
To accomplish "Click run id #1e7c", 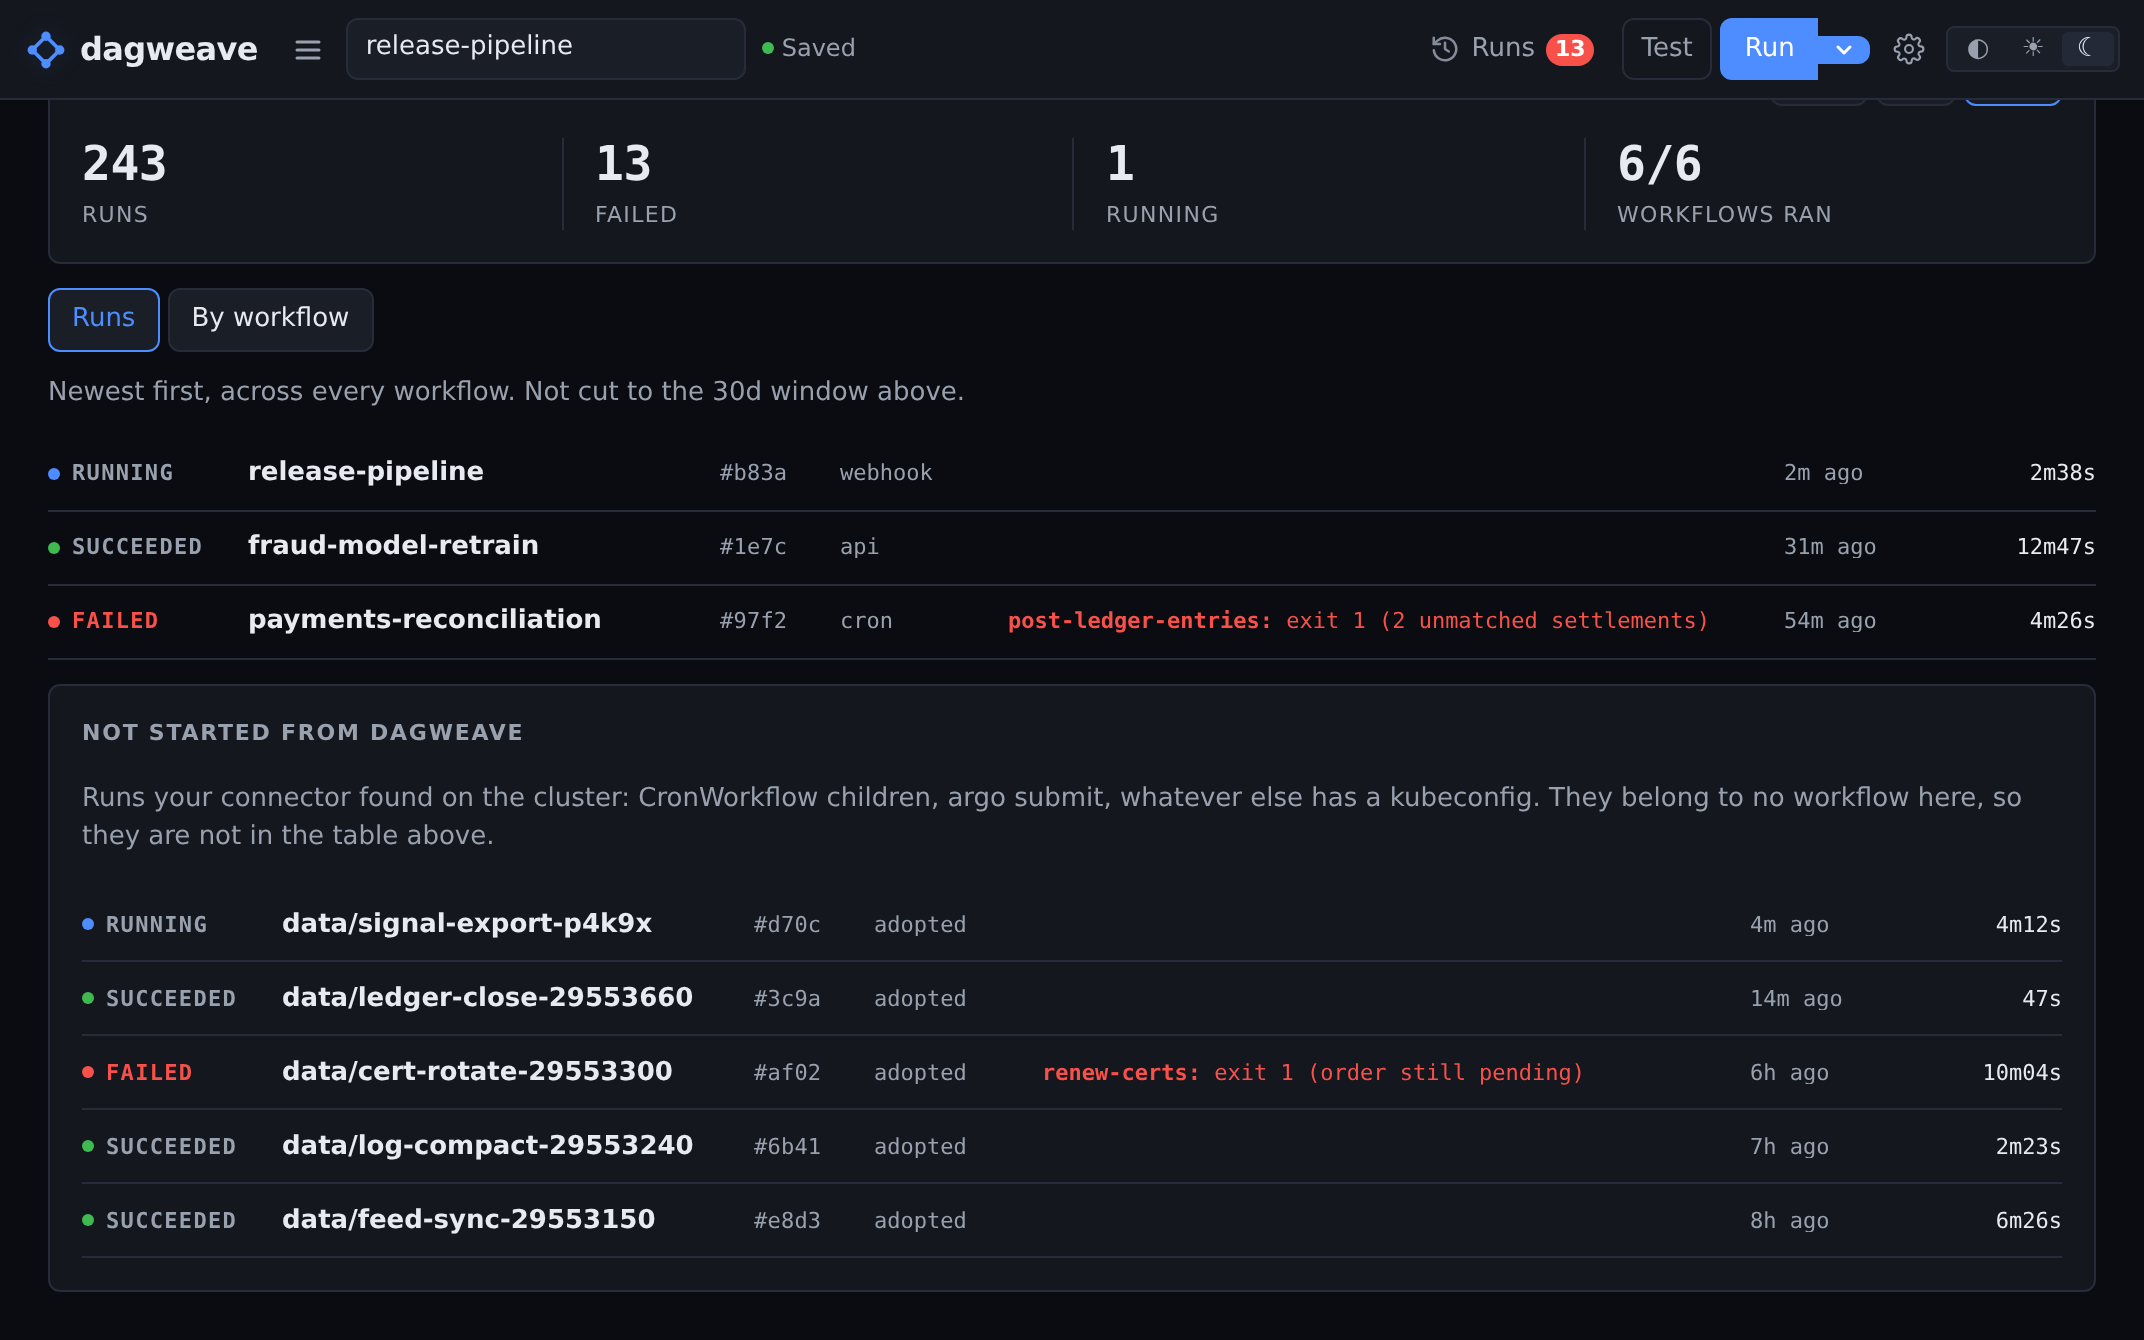I will tap(753, 547).
